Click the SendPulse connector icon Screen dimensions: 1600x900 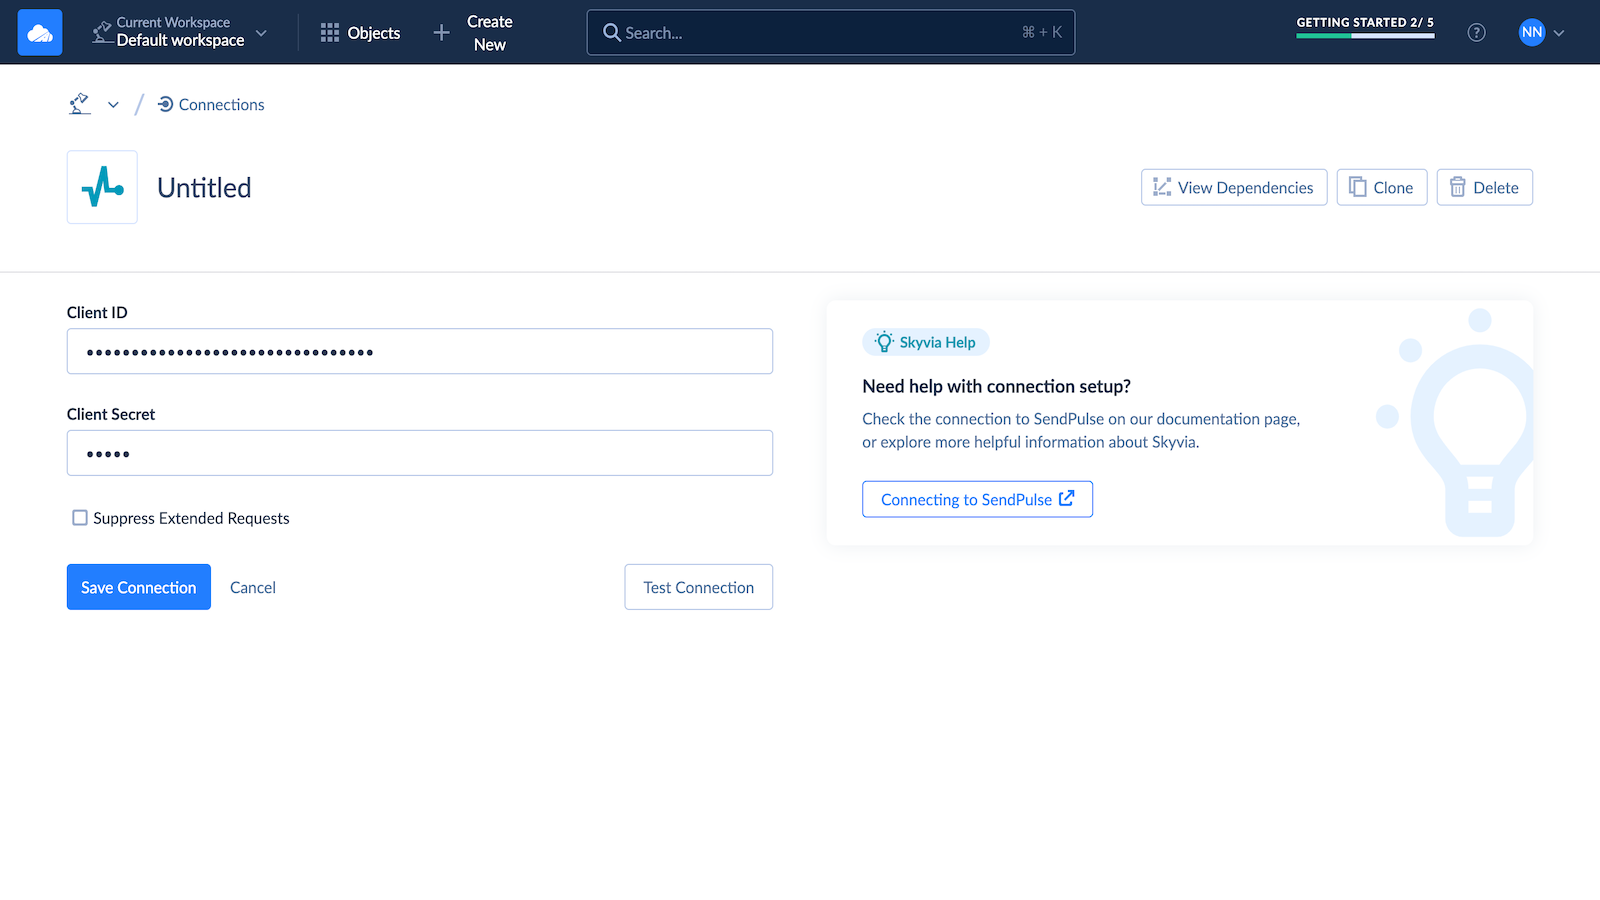click(x=102, y=187)
